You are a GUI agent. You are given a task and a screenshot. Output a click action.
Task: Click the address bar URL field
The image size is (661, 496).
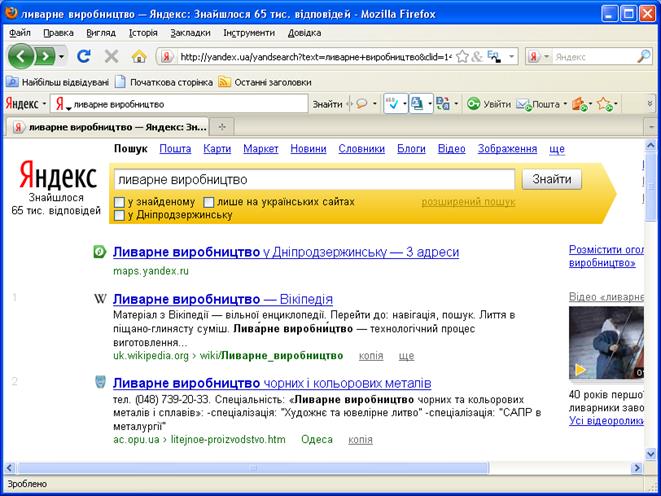click(315, 56)
